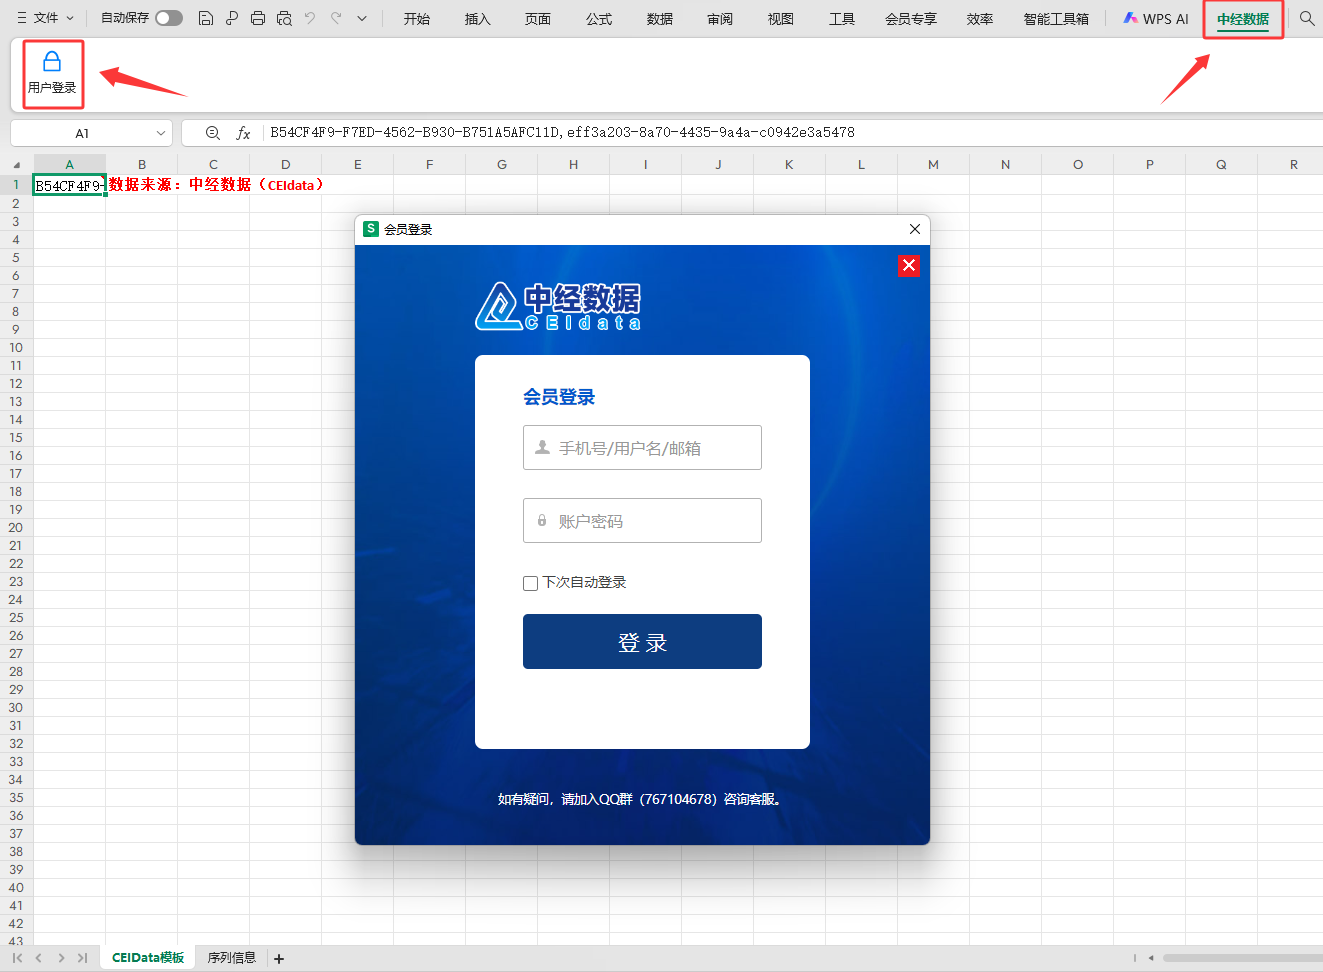Open the 序列信息 sheet tab
Image resolution: width=1323 pixels, height=972 pixels.
coord(231,958)
